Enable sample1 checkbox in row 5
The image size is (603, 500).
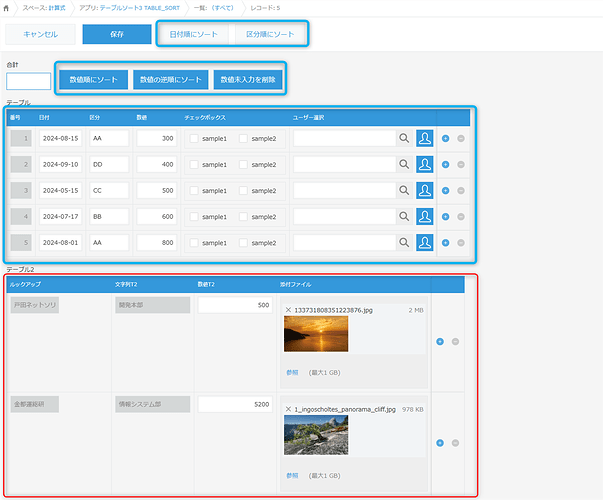coord(194,242)
